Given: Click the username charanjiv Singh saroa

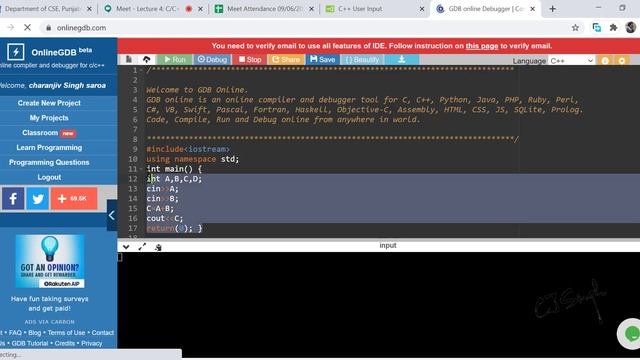Looking at the screenshot, I should click(67, 85).
